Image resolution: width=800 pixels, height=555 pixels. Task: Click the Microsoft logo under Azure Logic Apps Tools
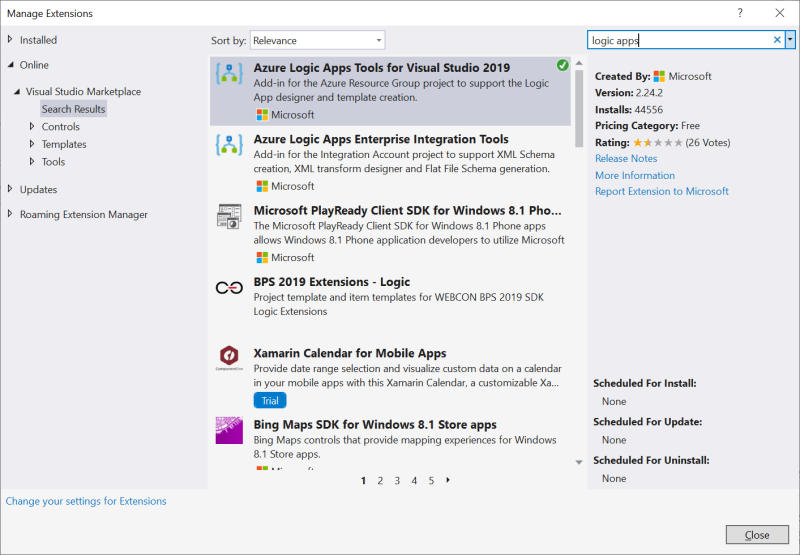(x=262, y=115)
